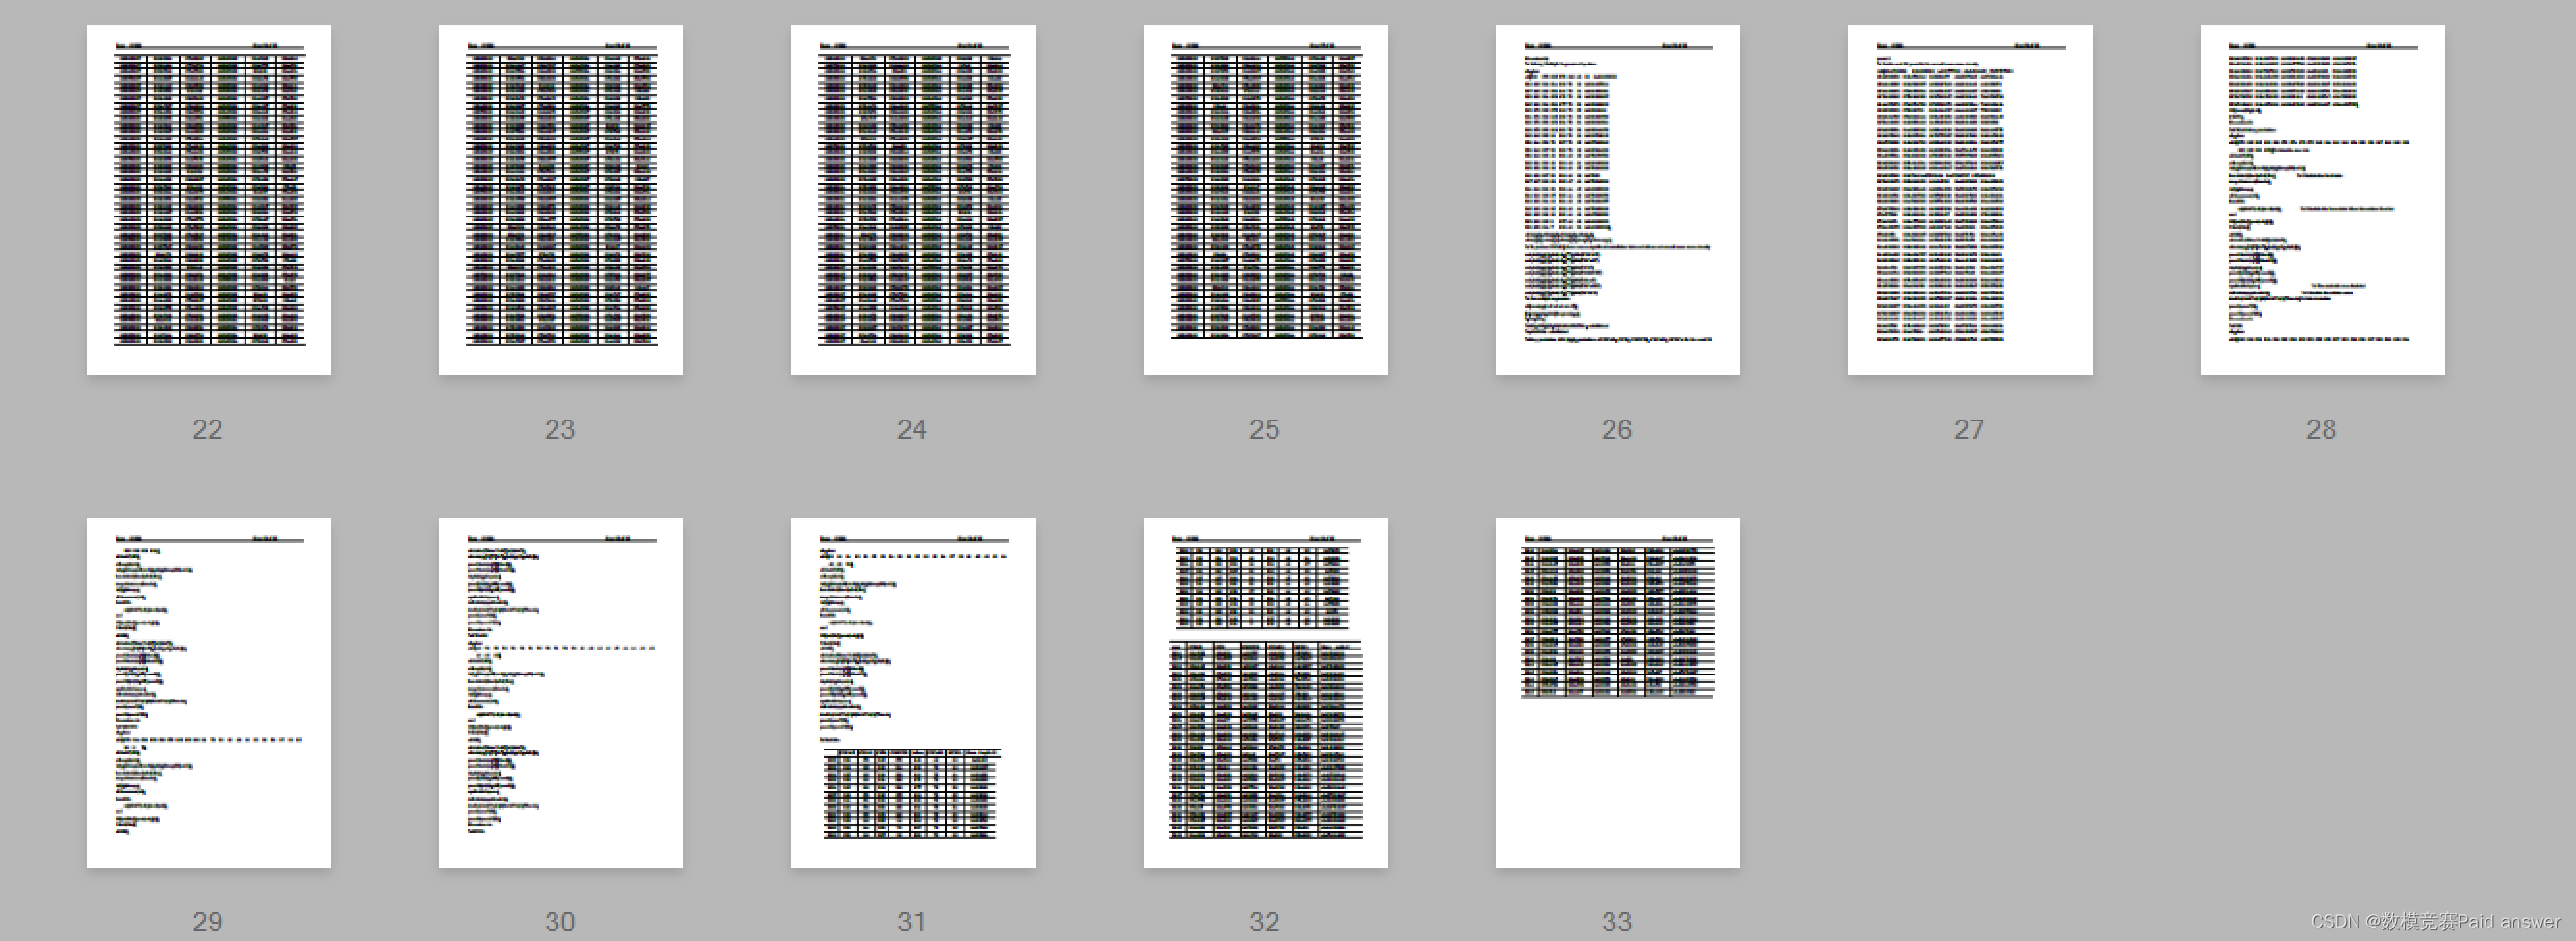The width and height of the screenshot is (2576, 941).
Task: Select the page 25 thumbnail
Action: click(x=1265, y=200)
